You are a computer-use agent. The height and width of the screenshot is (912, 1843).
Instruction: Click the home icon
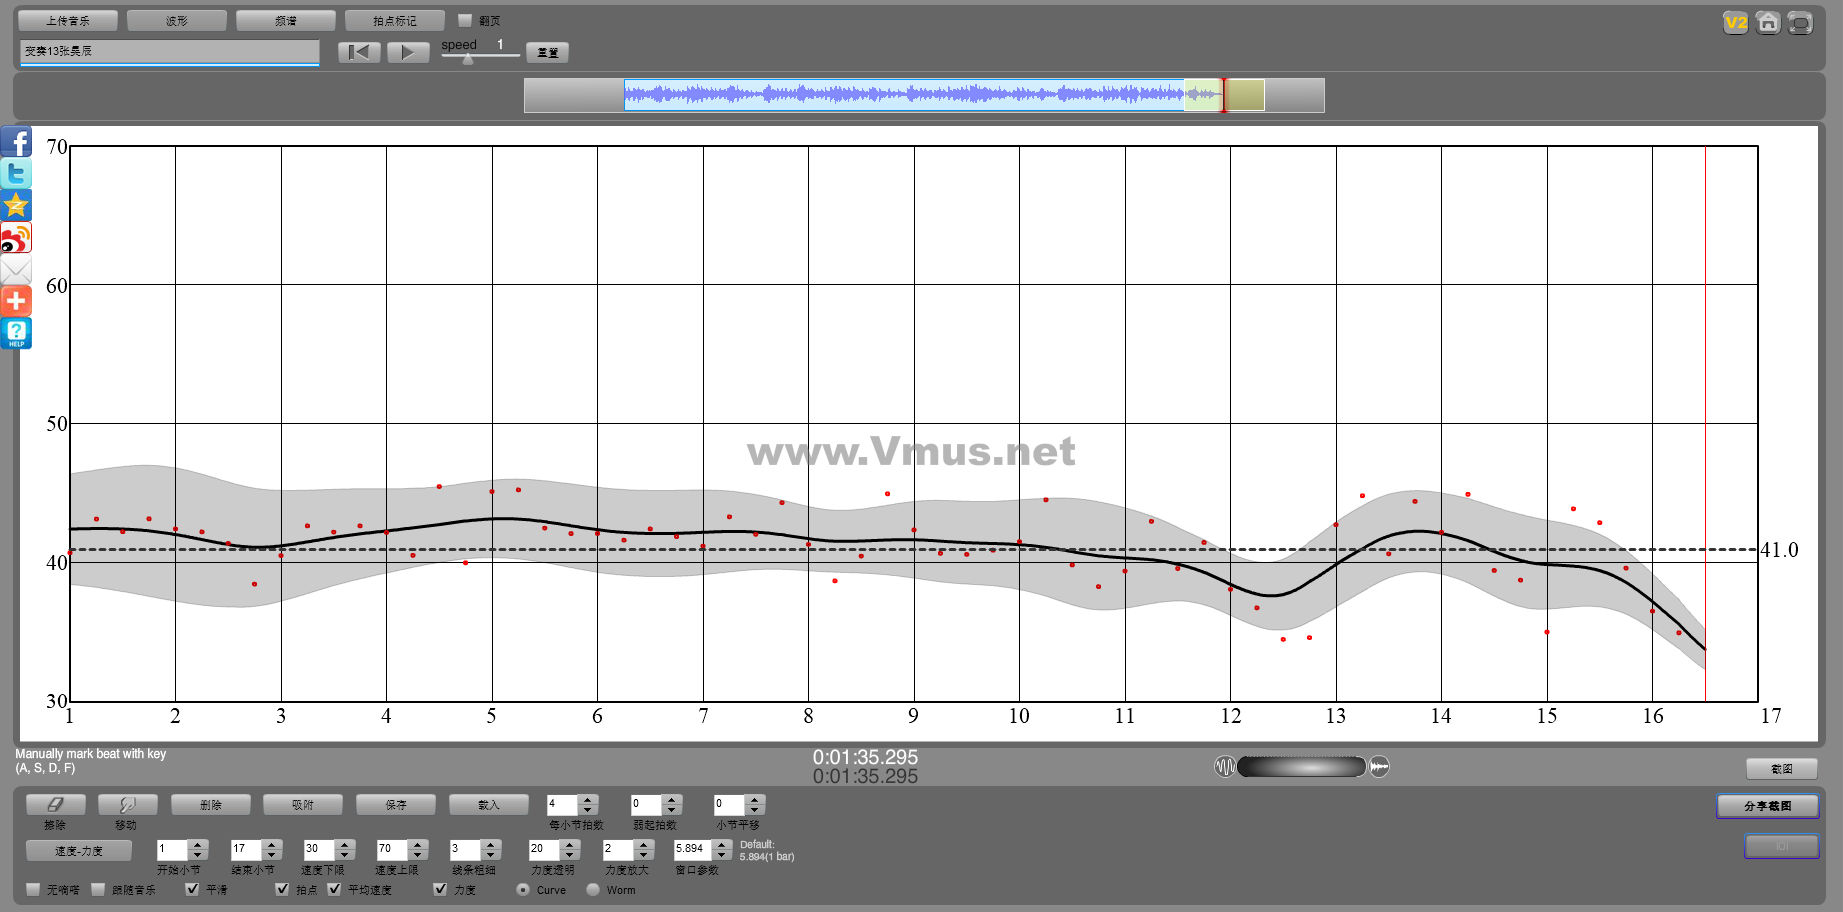(x=1768, y=23)
